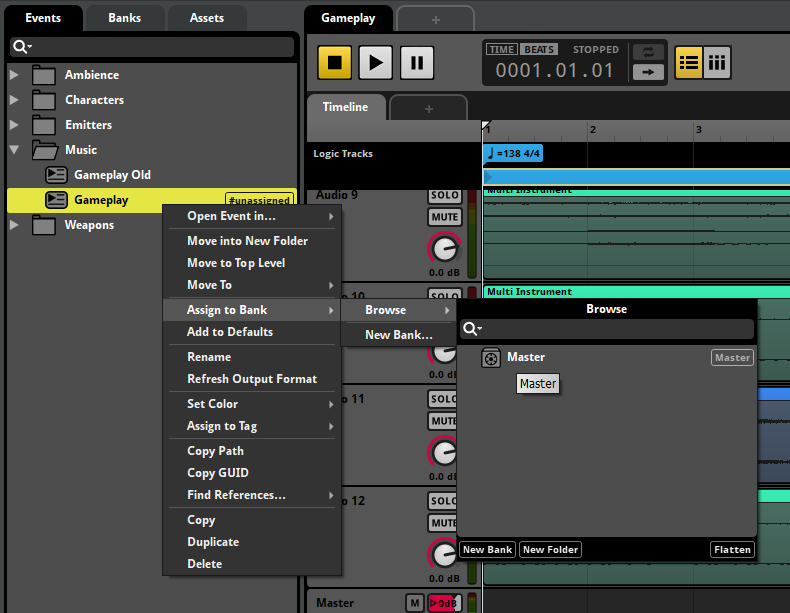
Task: Click the Ambience folder icon
Action: pos(44,75)
